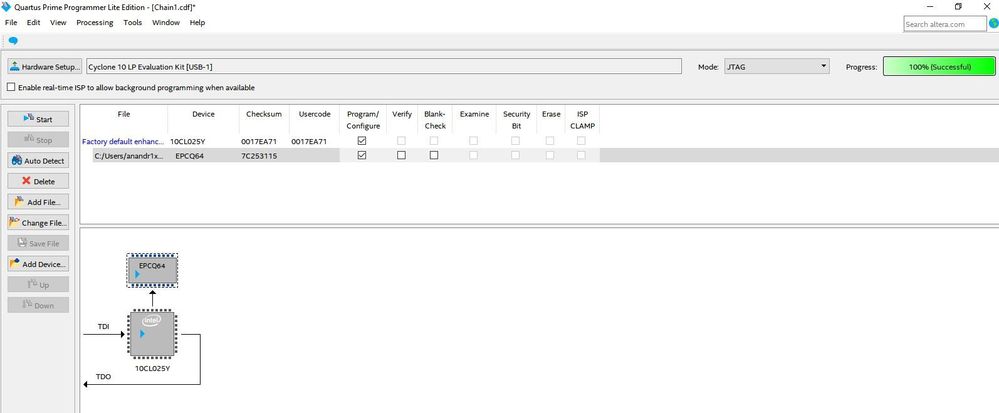Viewport: 999px width, 413px height.
Task: Open the Help menu
Action: [x=198, y=22]
